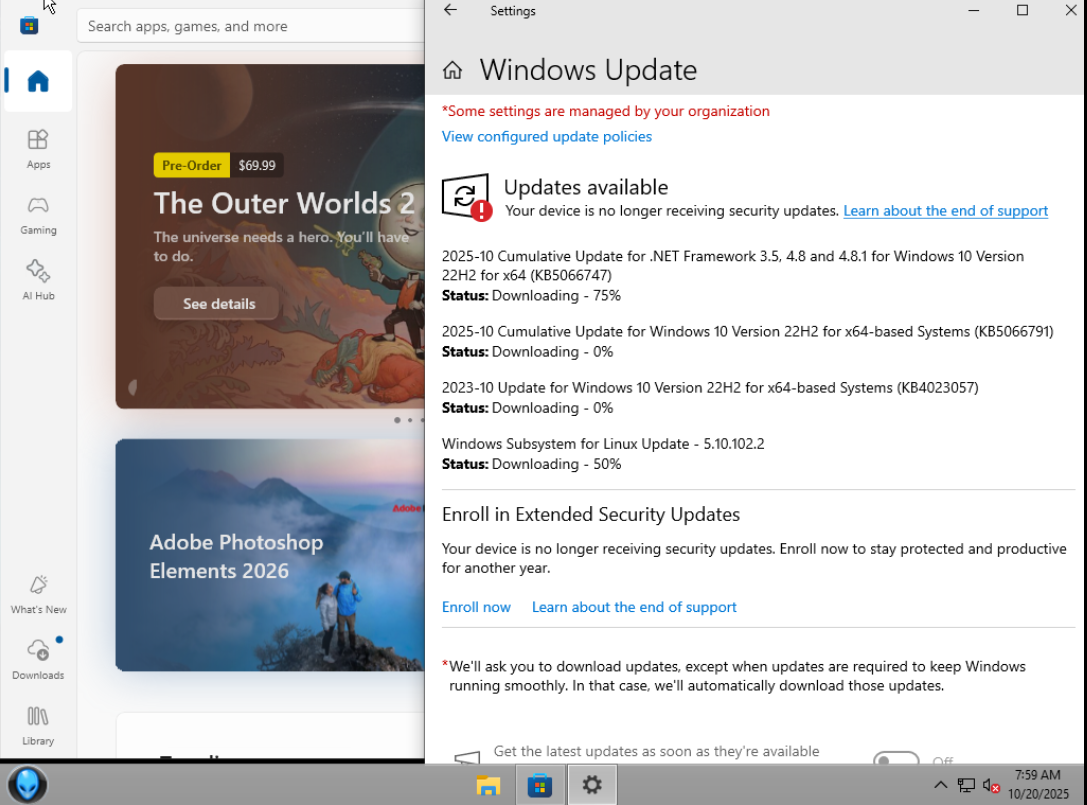Viewport: 1087px width, 805px height.
Task: Open the Apps section in Store
Action: pos(38,149)
